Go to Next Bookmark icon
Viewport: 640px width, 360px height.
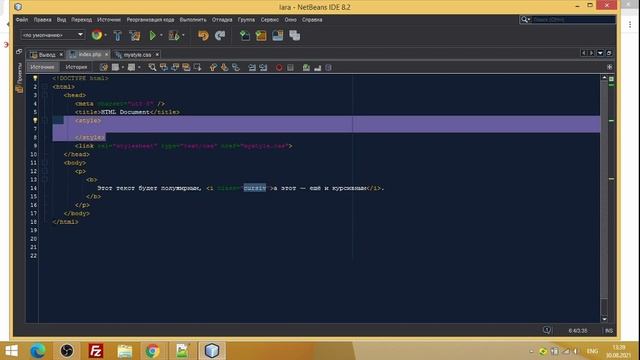pos(224,67)
